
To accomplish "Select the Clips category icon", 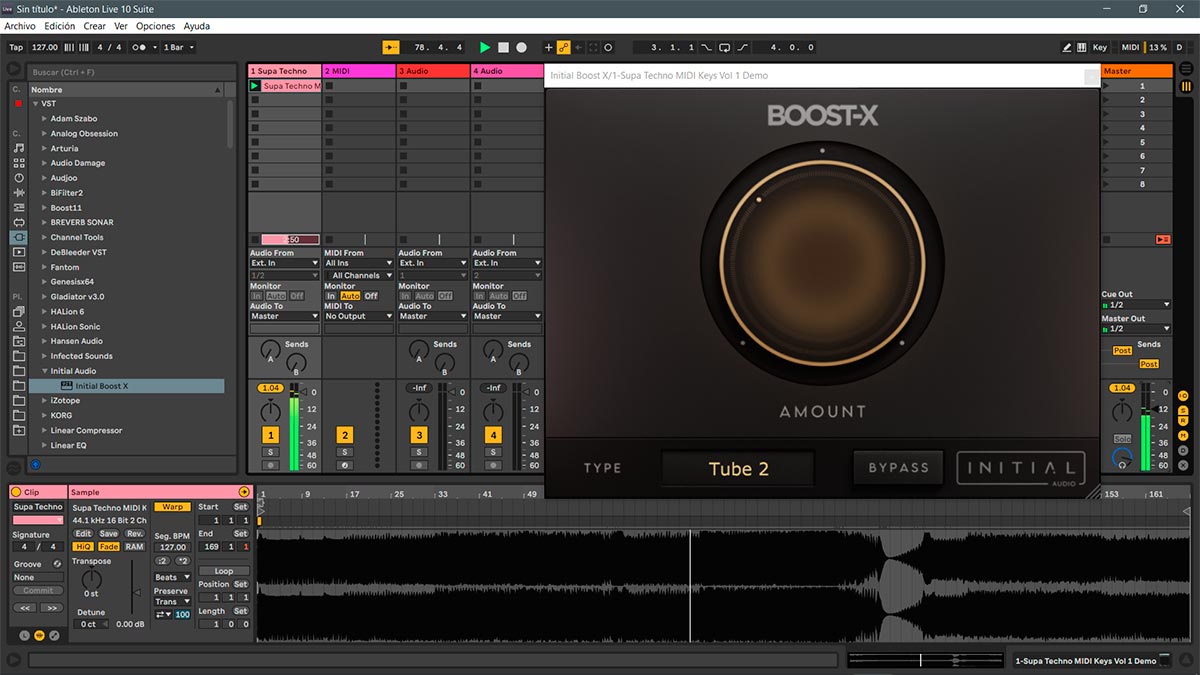I will click(x=18, y=252).
